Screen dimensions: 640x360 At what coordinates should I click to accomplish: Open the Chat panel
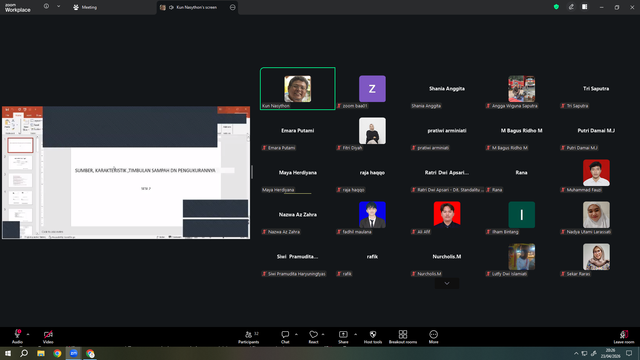tap(285, 337)
